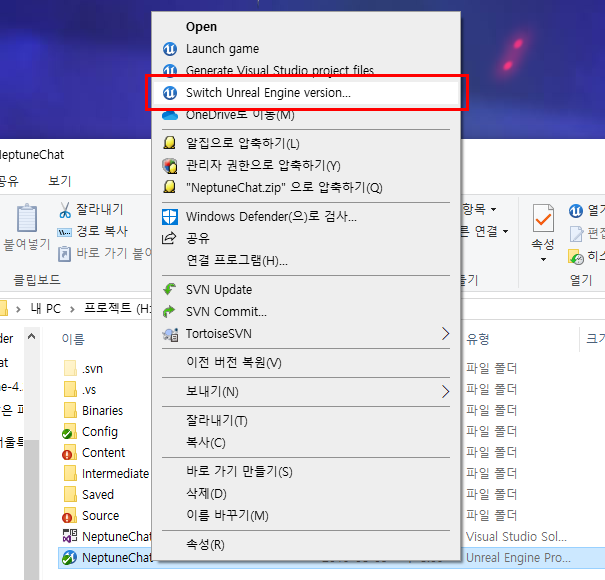The image size is (605, 580).
Task: Select 이름 바꾸기(M) rename entry
Action: (x=227, y=515)
